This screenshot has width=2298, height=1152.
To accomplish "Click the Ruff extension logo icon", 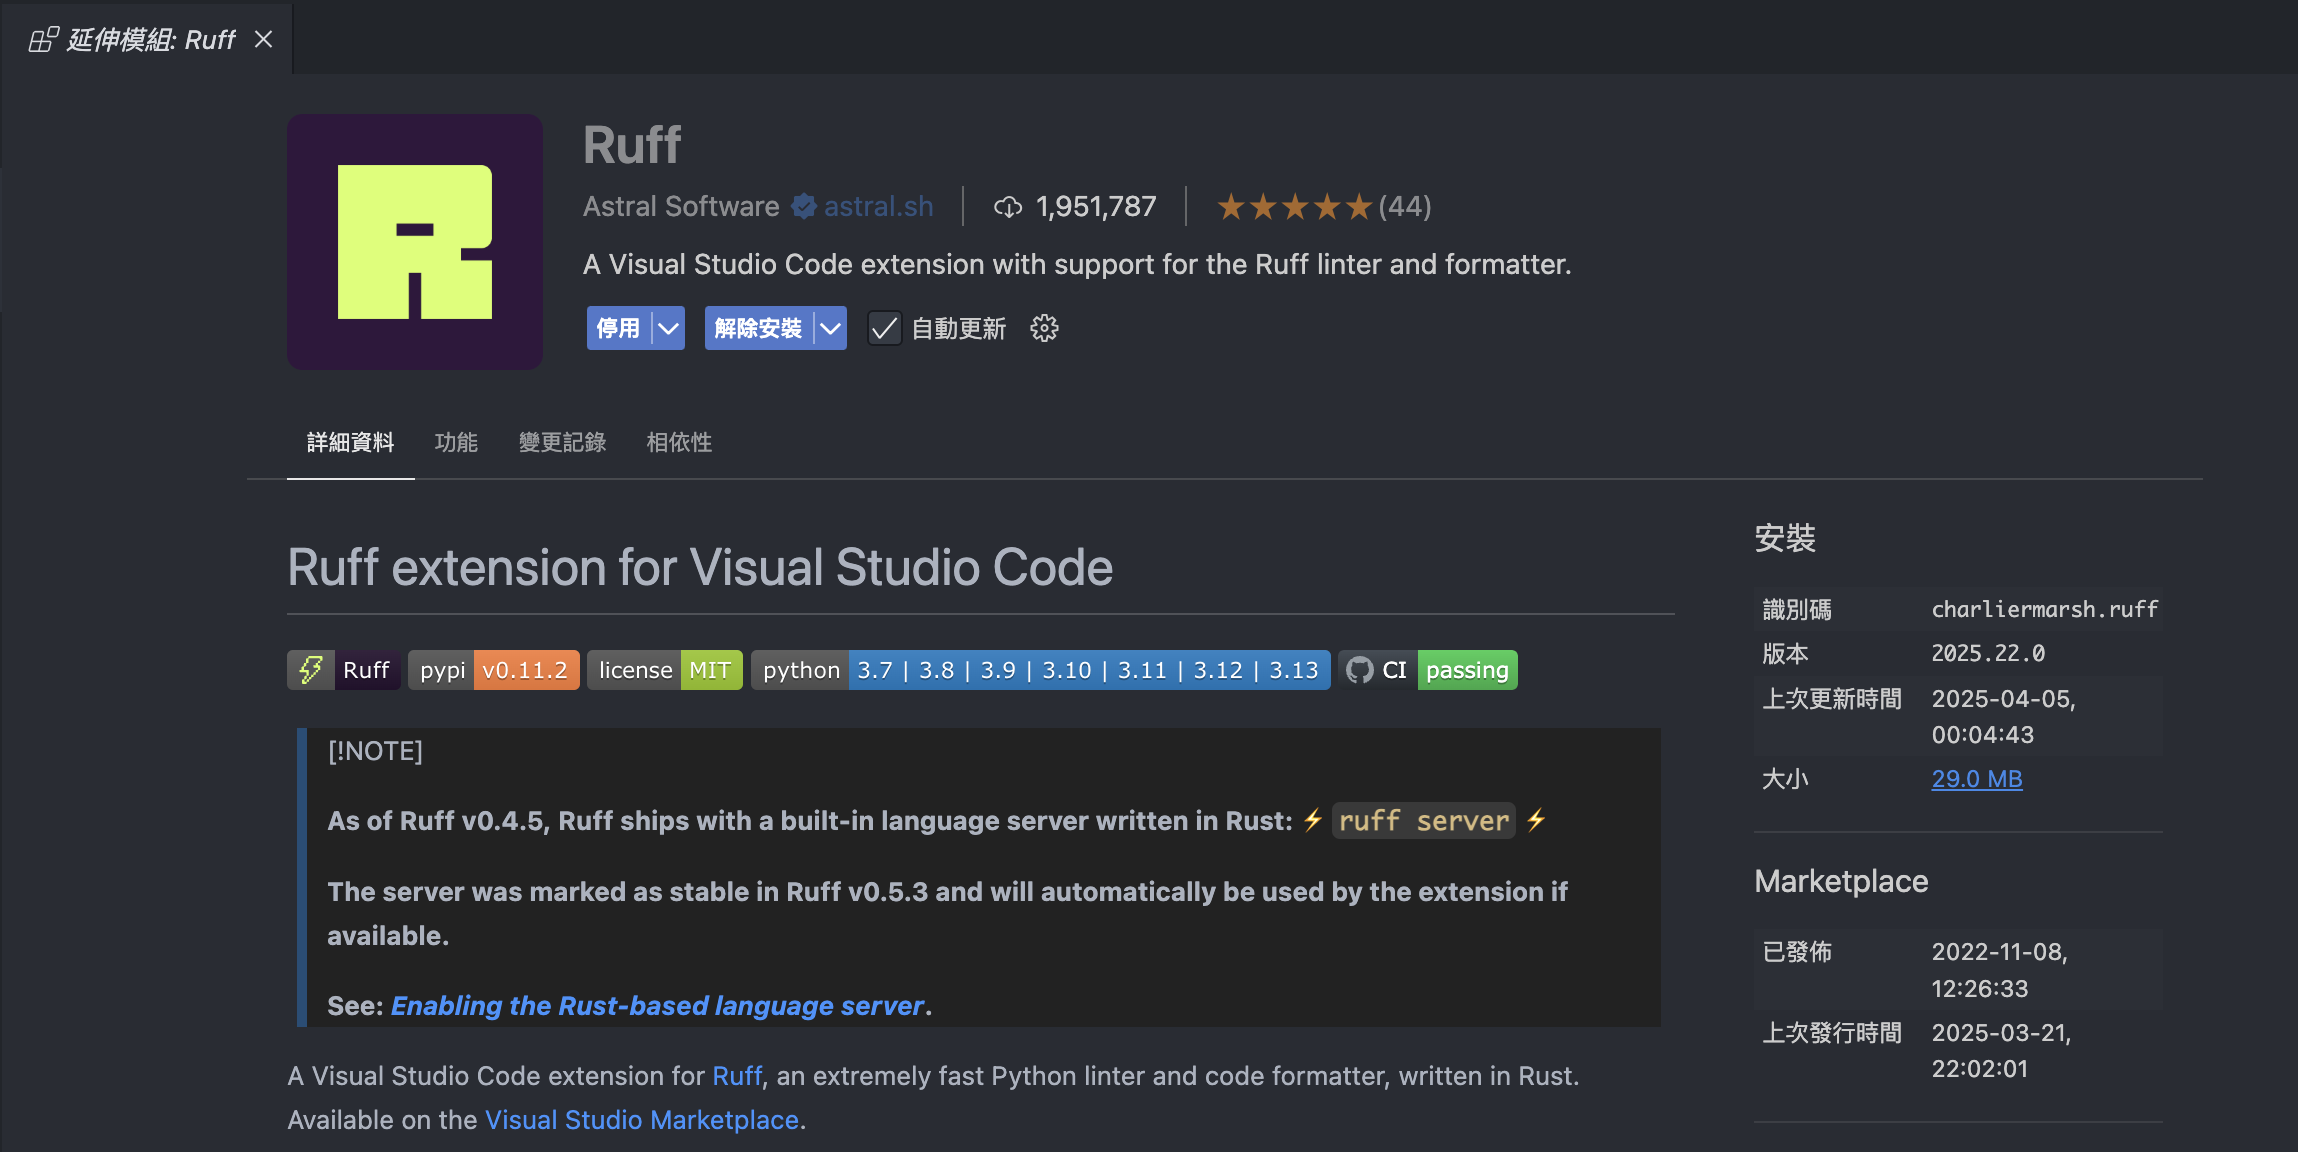I will [x=415, y=242].
